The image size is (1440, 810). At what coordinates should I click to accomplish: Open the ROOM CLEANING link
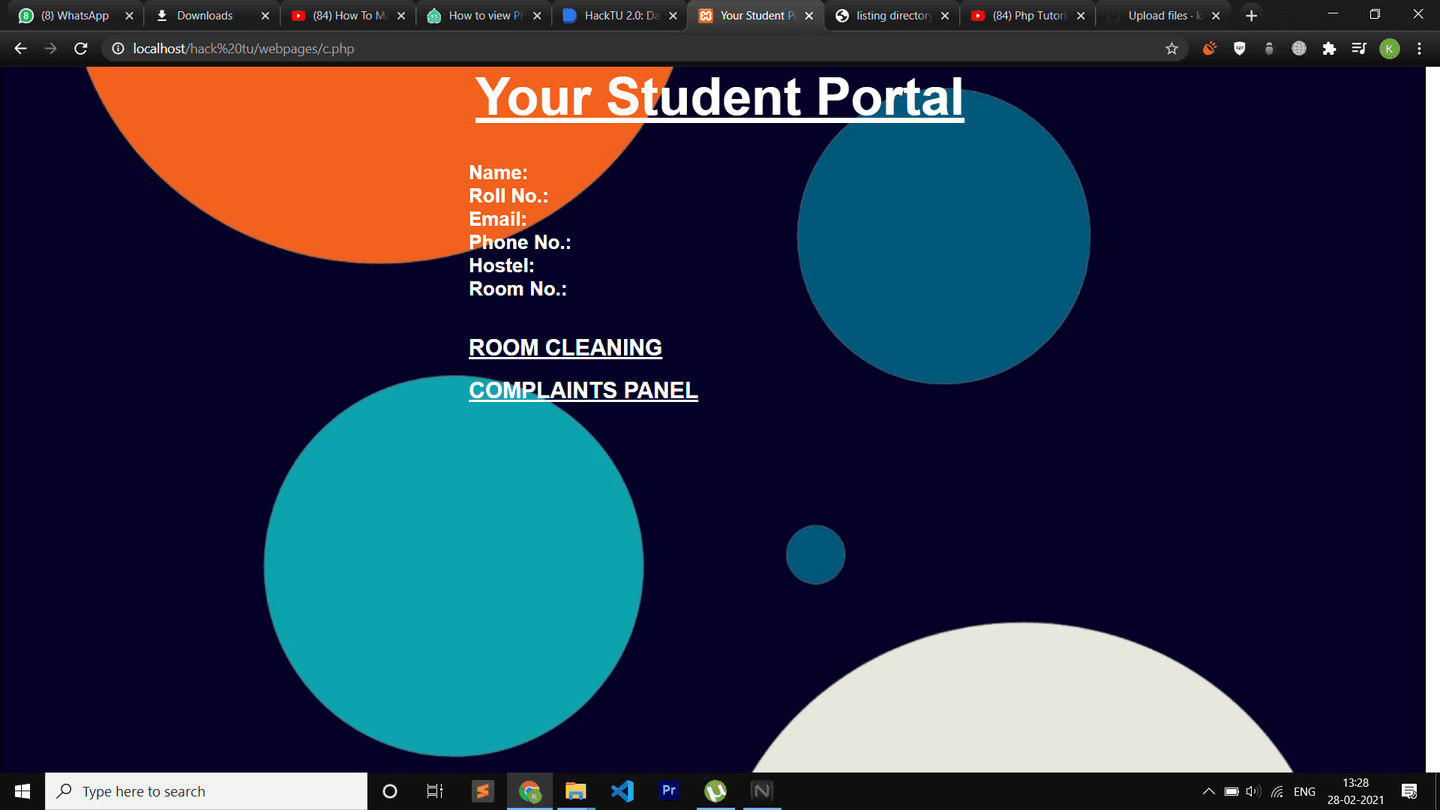pos(565,347)
